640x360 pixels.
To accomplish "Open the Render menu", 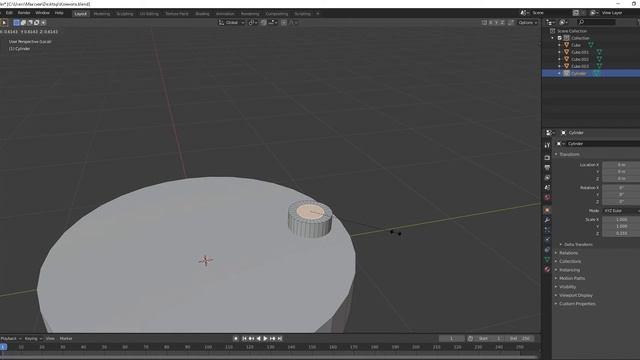I will click(24, 13).
